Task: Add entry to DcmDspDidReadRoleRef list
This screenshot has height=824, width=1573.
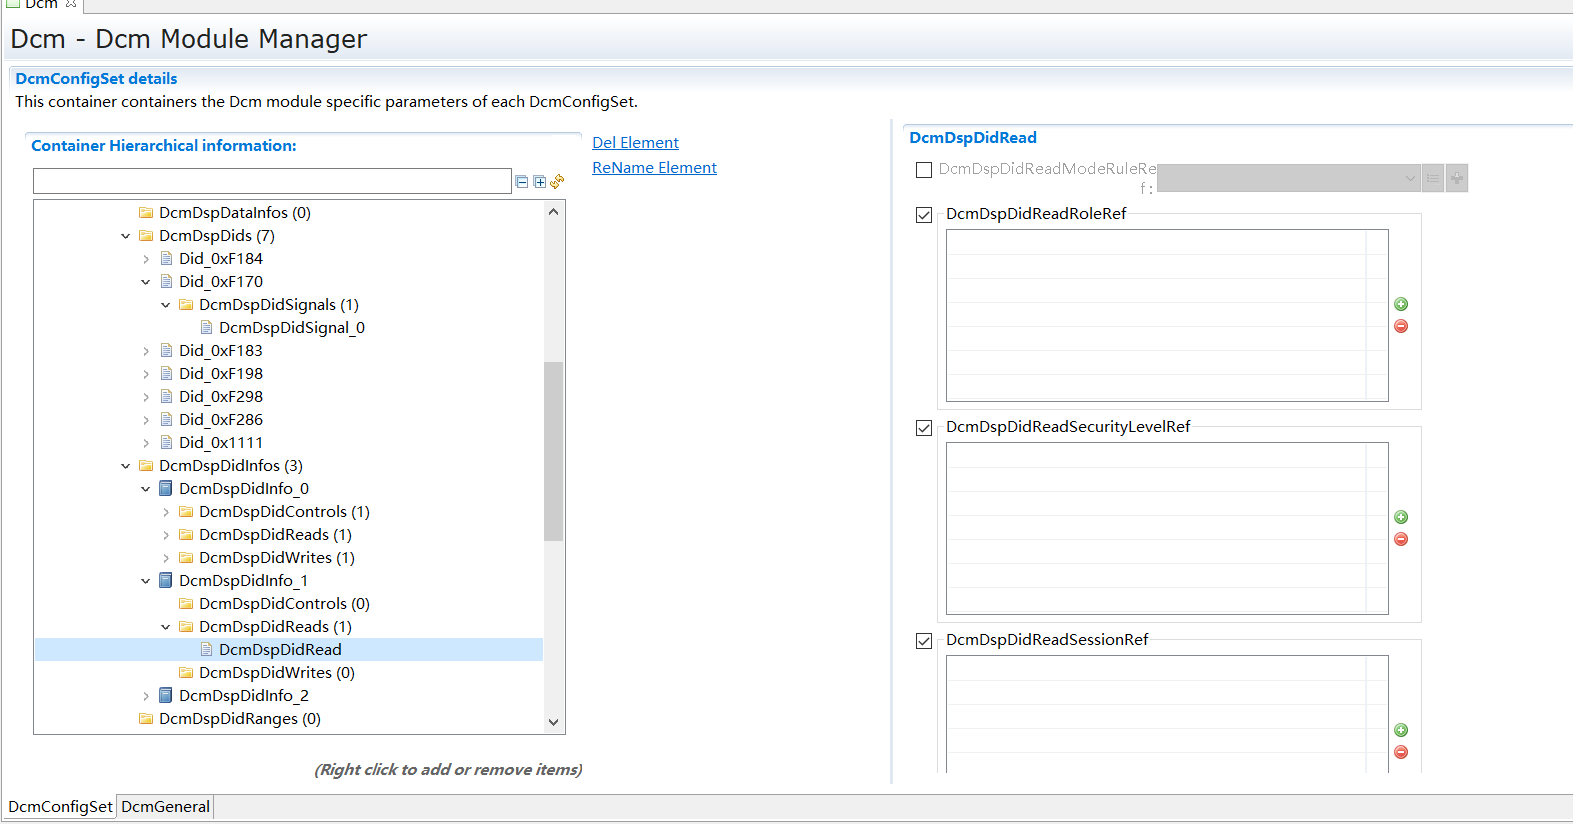Action: pos(1401,304)
